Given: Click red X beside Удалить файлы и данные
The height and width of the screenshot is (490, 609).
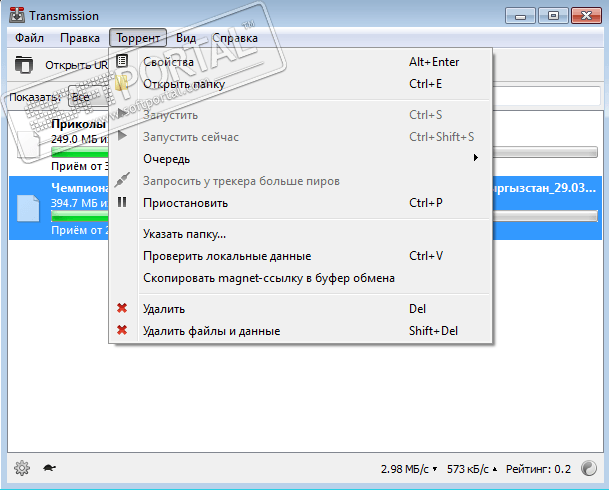Looking at the screenshot, I should pyautogui.click(x=122, y=330).
